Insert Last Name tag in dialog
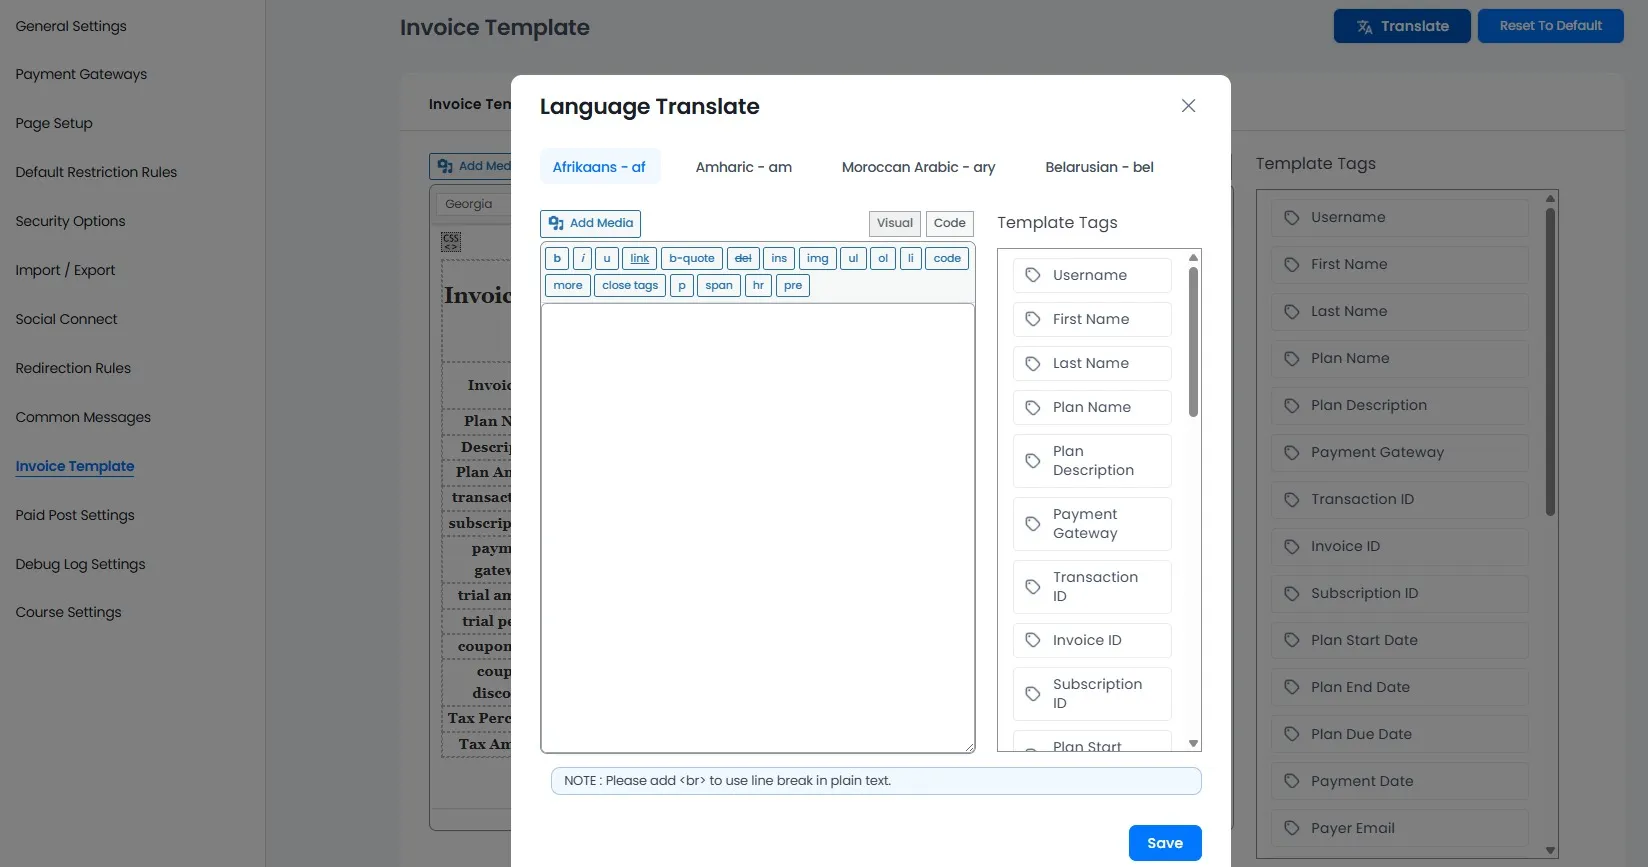This screenshot has height=867, width=1648. (x=1092, y=363)
